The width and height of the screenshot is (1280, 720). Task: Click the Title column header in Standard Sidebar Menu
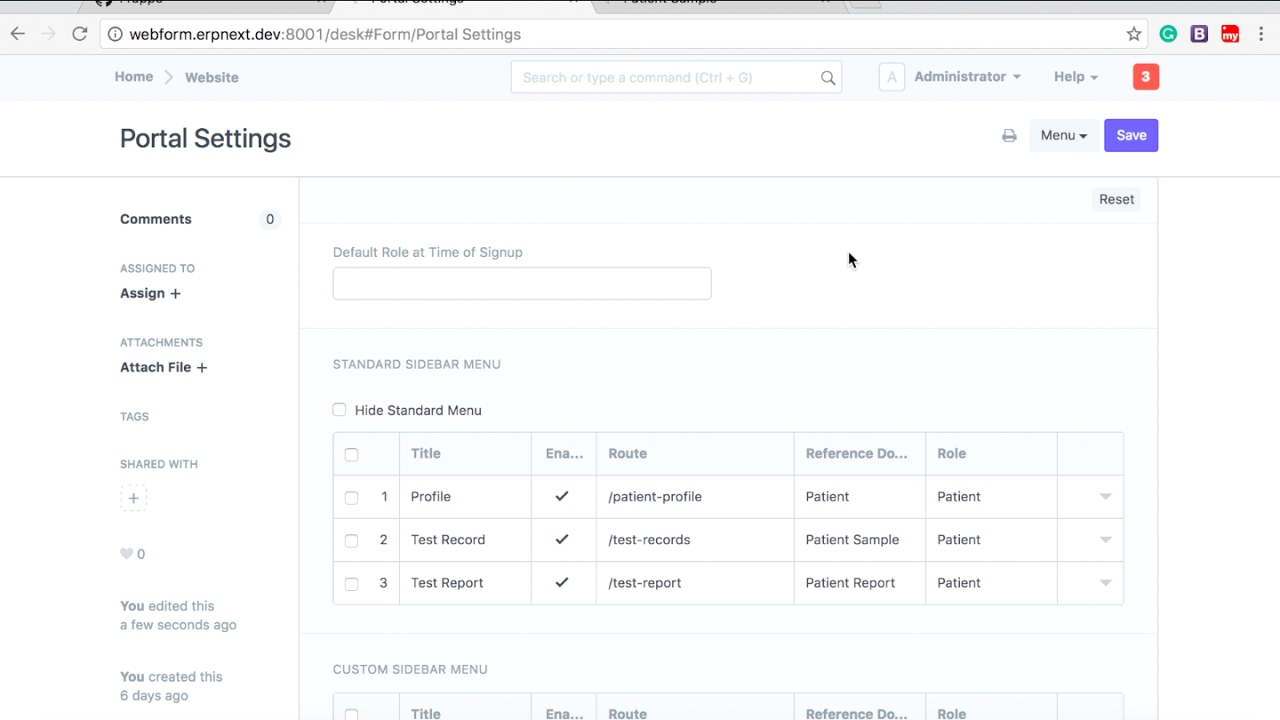(465, 453)
